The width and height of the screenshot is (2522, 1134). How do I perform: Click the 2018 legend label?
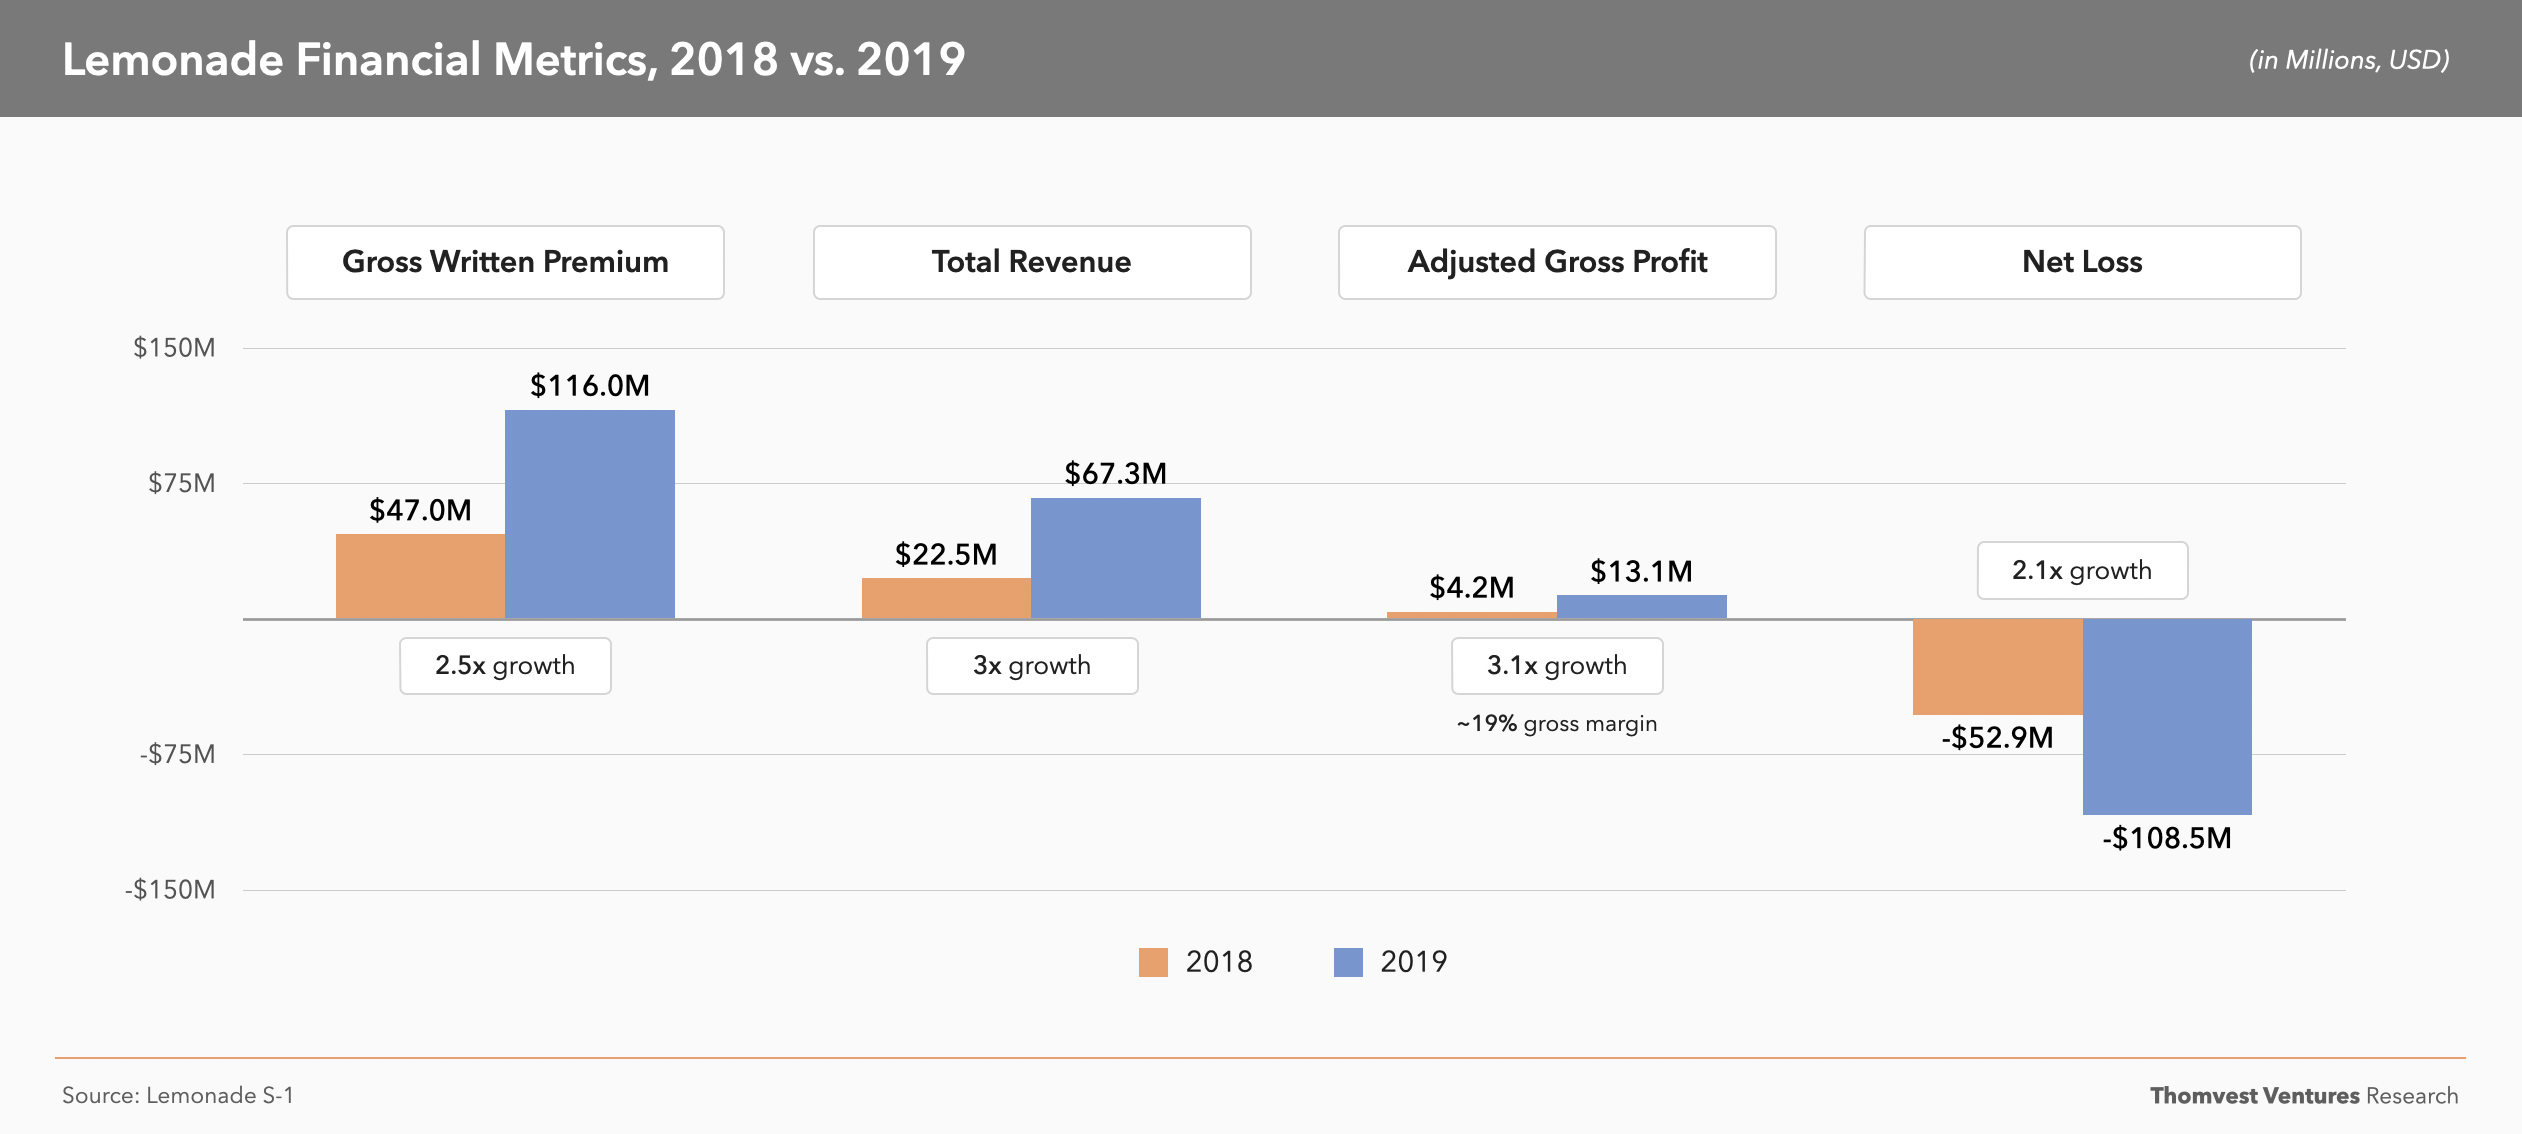pyautogui.click(x=1219, y=962)
